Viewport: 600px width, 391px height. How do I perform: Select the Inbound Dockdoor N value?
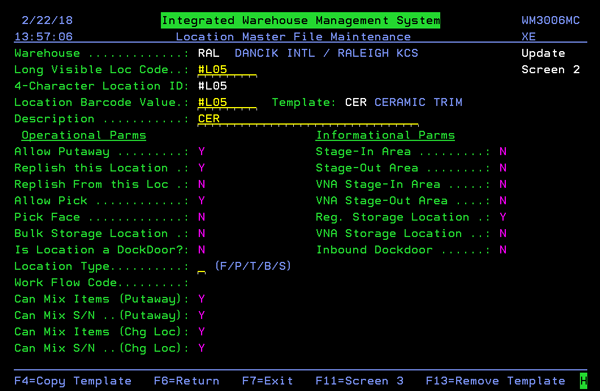coord(503,250)
